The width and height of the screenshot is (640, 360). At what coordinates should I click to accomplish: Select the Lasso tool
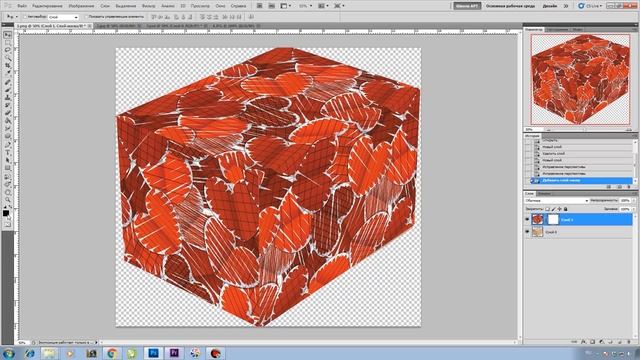point(7,50)
